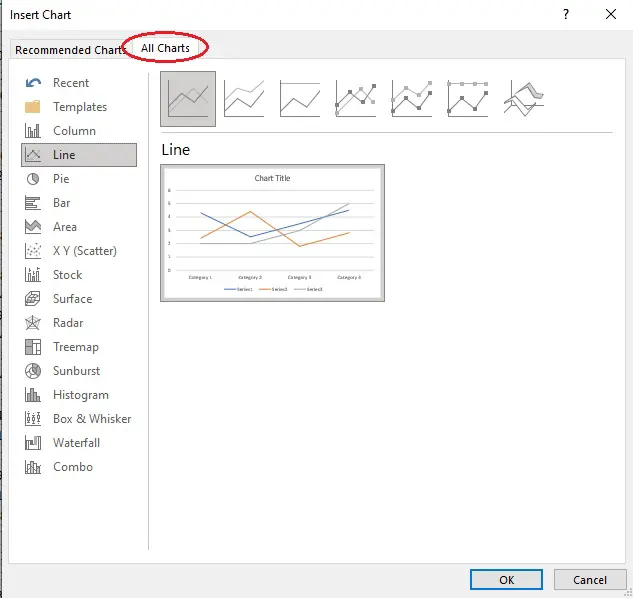This screenshot has height=598, width=633.
Task: Select the Treemap chart type
Action: 79,347
